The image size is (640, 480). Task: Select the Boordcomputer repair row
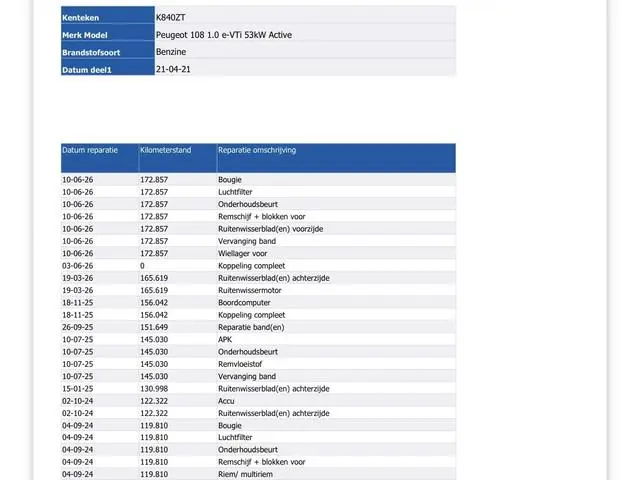coord(258,303)
